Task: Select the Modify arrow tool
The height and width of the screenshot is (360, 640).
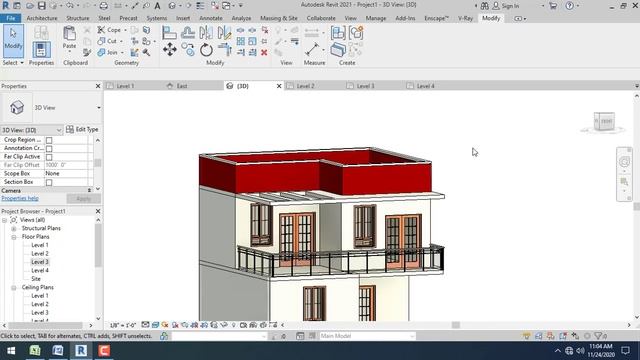Action: [13, 41]
